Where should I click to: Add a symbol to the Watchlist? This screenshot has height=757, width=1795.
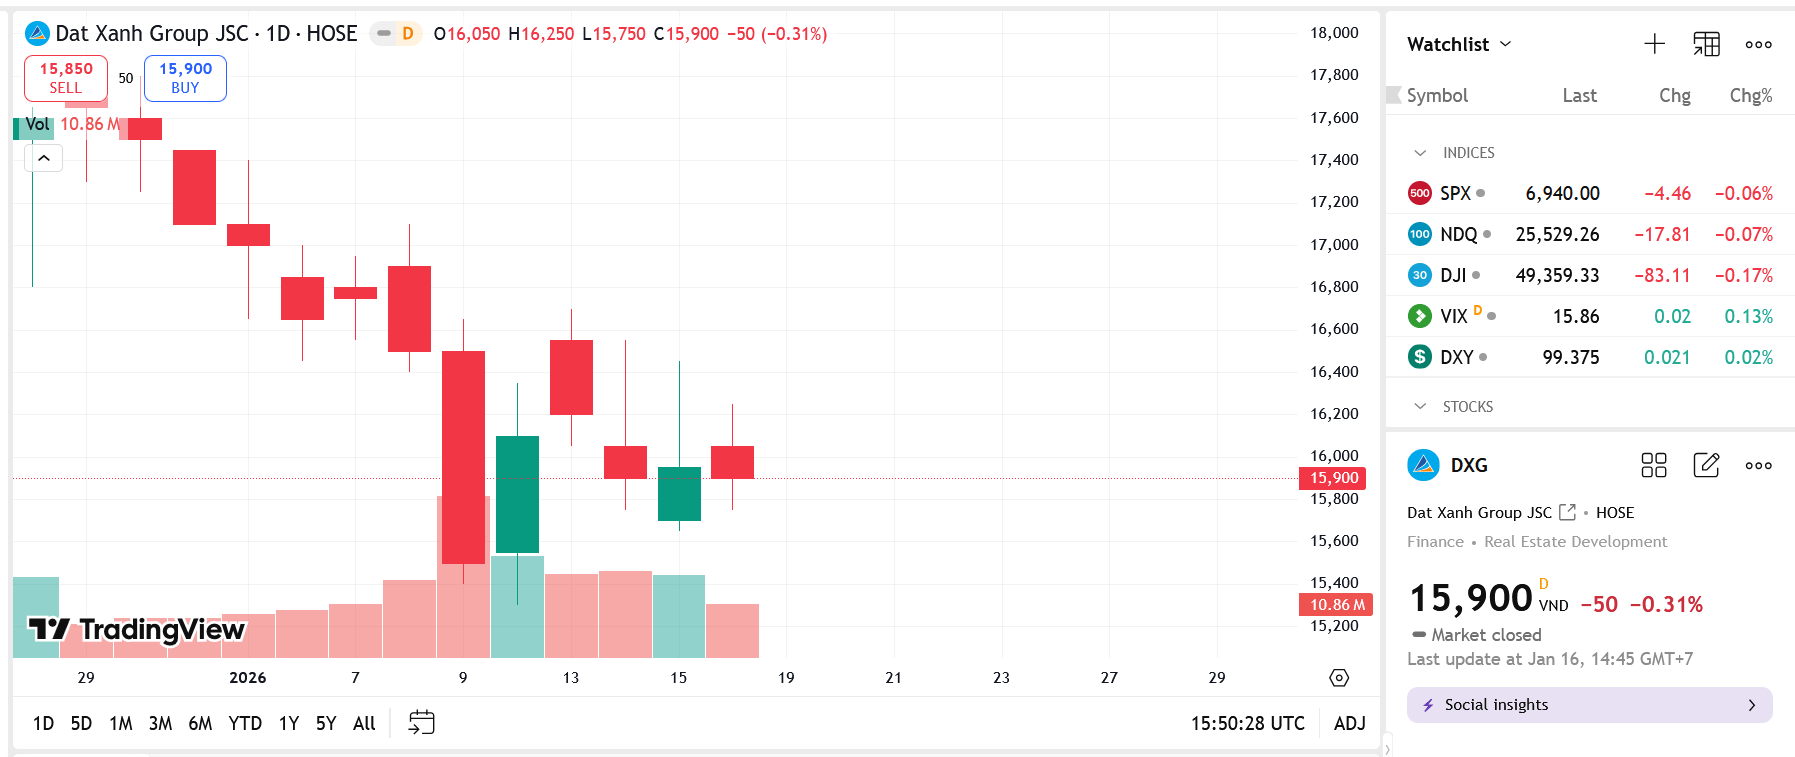[1655, 44]
